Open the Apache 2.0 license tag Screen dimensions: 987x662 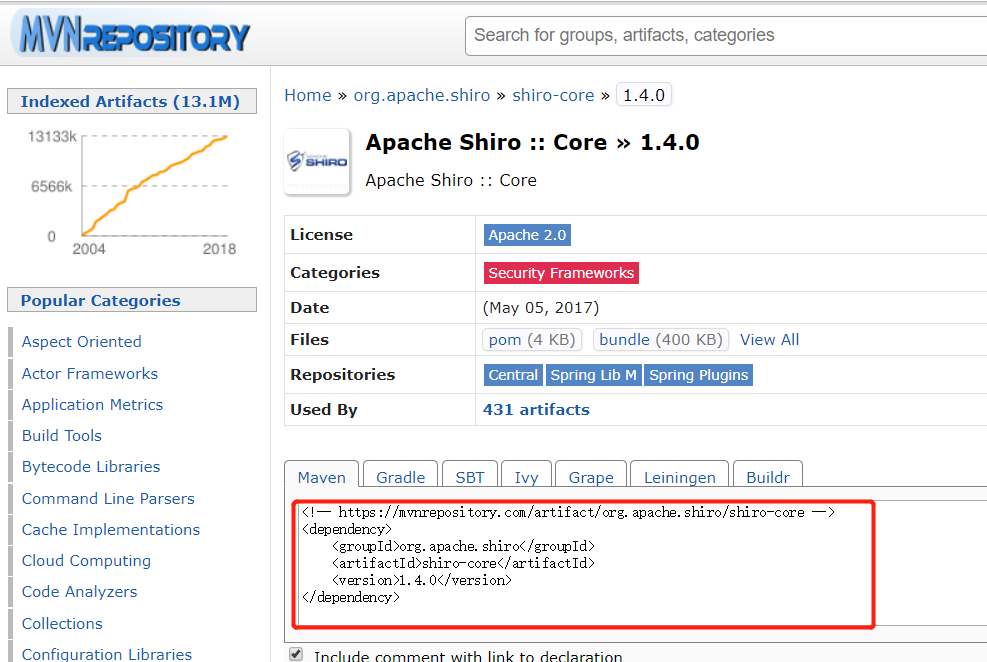[527, 235]
